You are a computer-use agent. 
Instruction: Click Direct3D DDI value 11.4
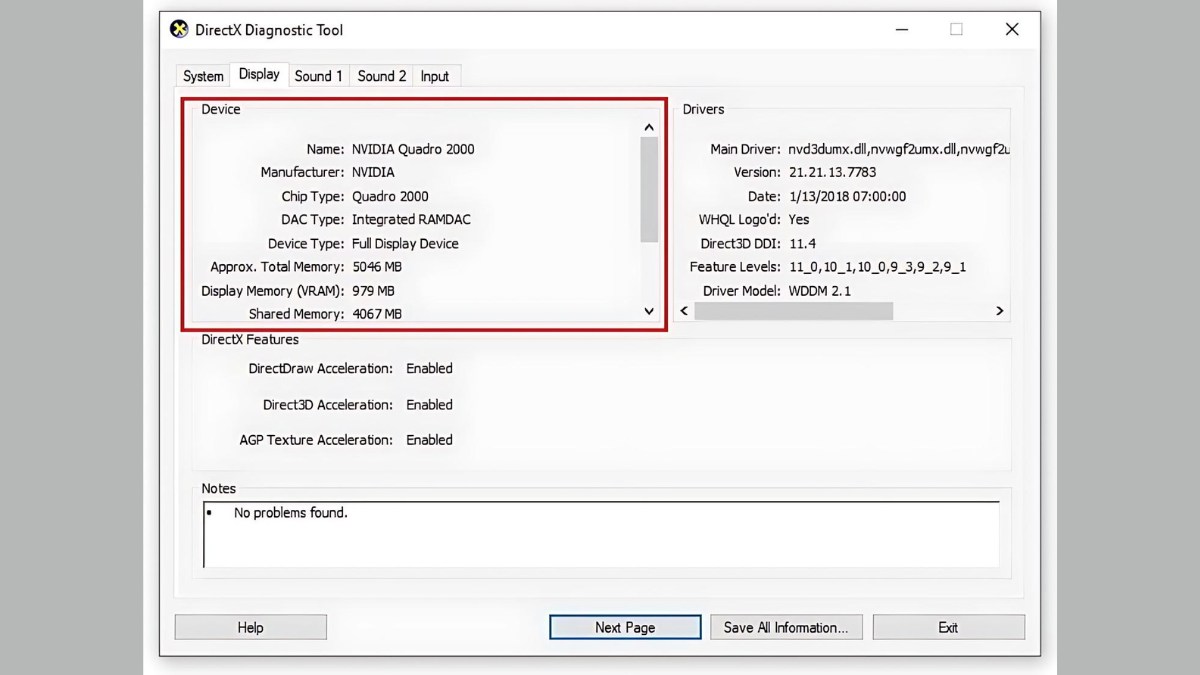(802, 243)
